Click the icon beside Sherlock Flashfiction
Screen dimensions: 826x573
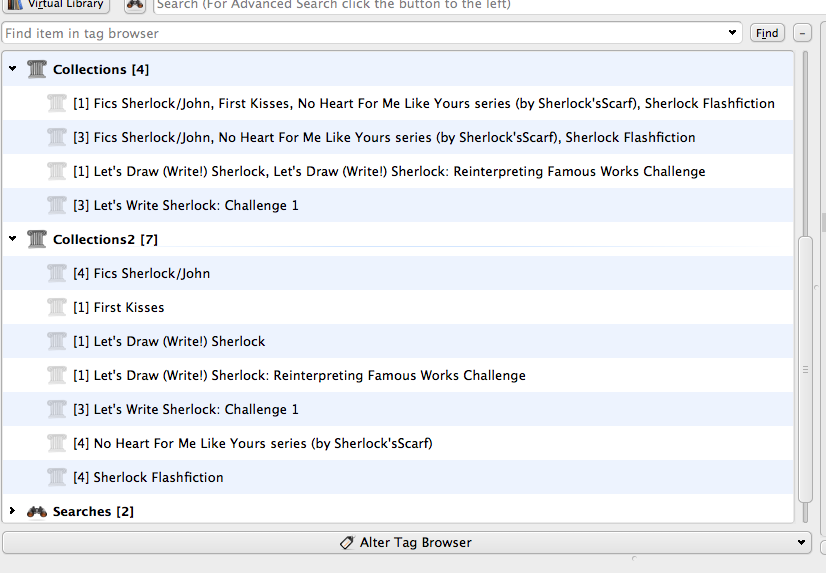pyautogui.click(x=57, y=477)
